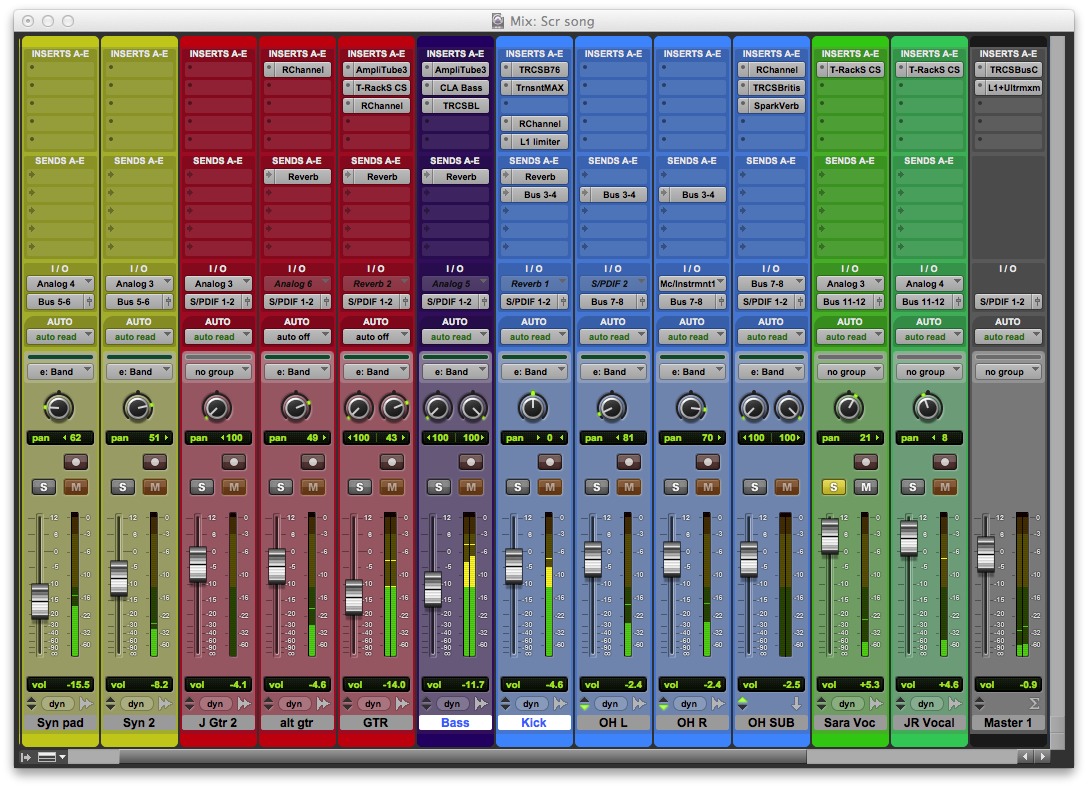Viewport: 1088px width, 788px height.
Task: Solo the Sara Voc track
Action: pyautogui.click(x=833, y=487)
